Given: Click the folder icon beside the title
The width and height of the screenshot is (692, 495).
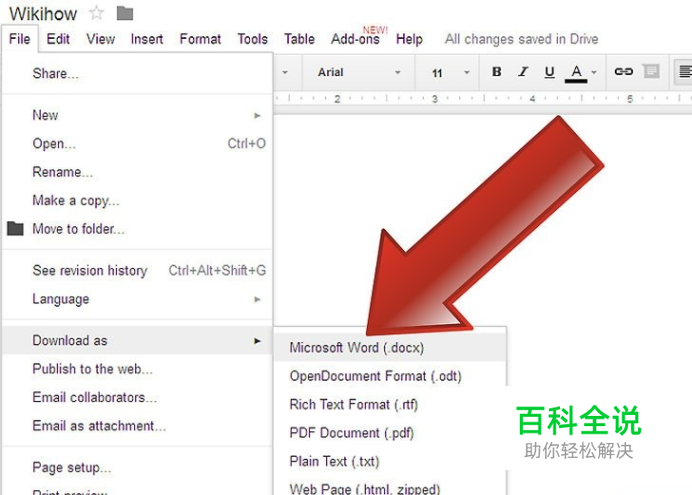Looking at the screenshot, I should point(125,14).
